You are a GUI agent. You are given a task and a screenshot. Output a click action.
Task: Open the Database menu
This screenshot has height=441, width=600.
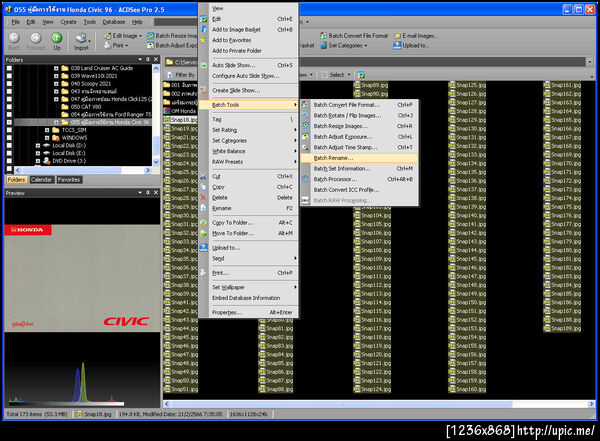click(114, 22)
